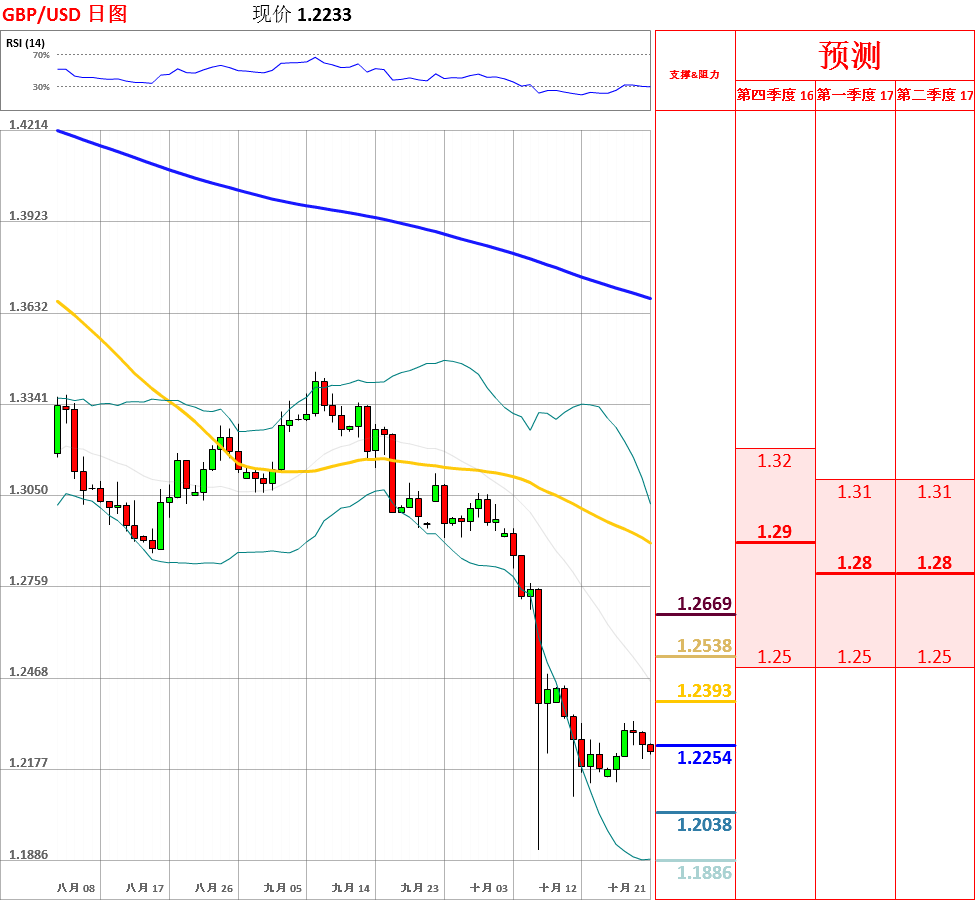Screen dimensions: 975x900
Task: Click the 八月 17 date label
Action: (x=145, y=888)
